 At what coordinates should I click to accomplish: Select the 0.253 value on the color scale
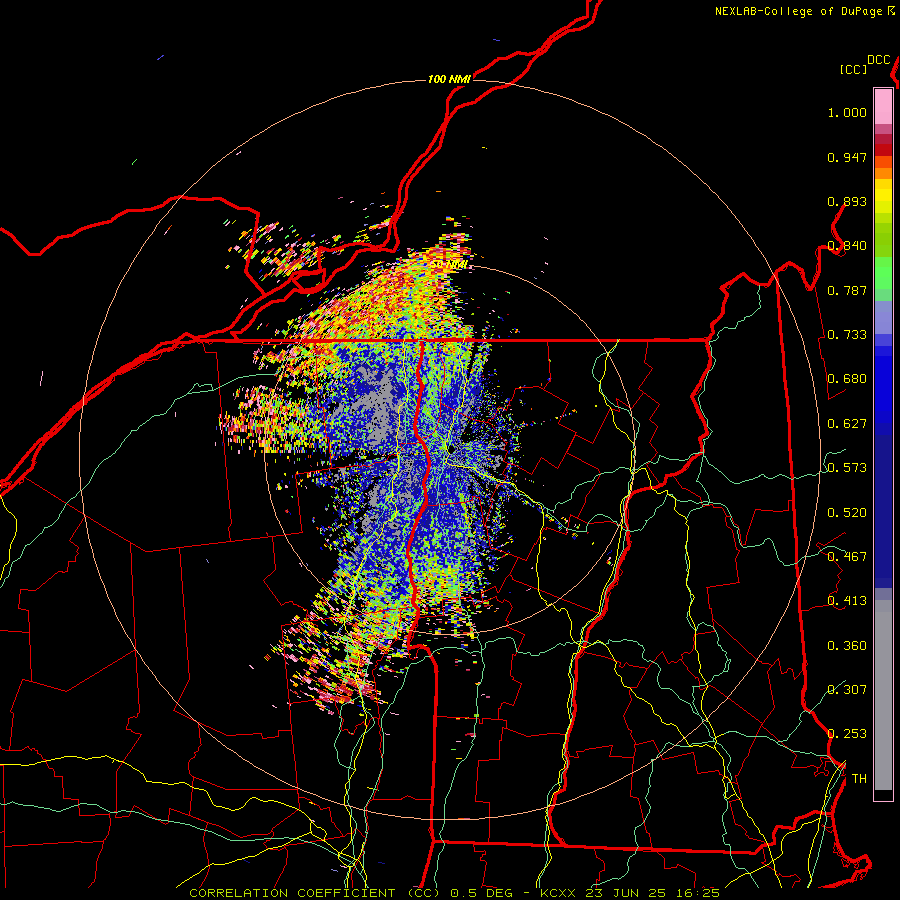point(847,734)
